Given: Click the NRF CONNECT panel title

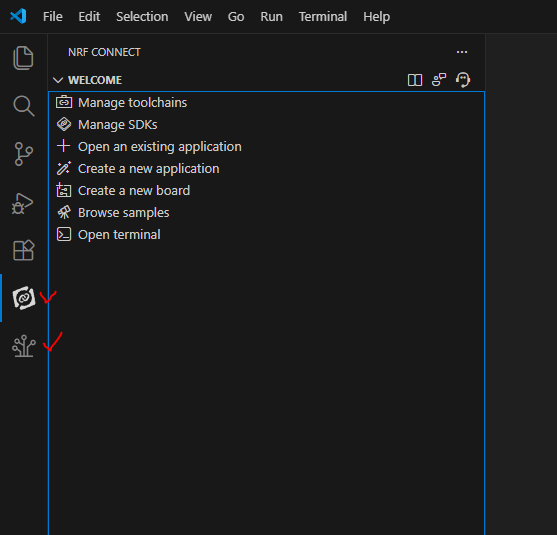Looking at the screenshot, I should click(x=104, y=52).
